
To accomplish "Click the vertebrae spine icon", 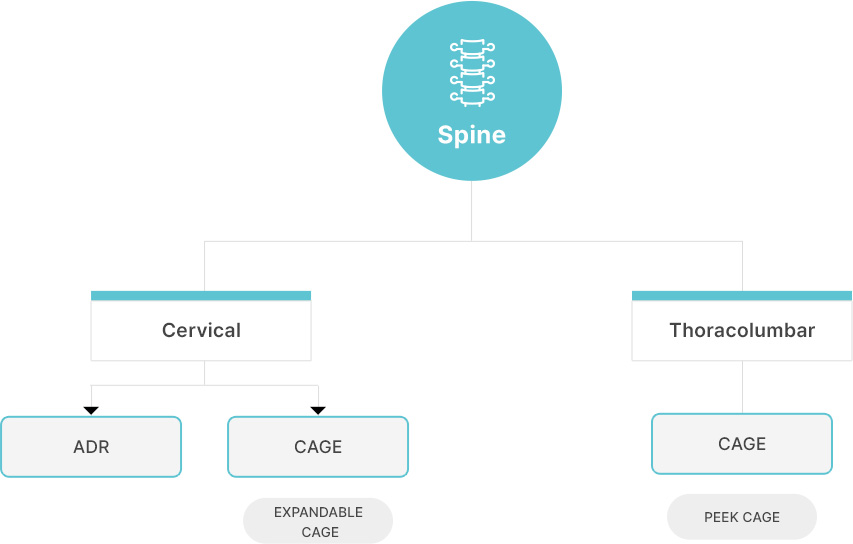I will click(472, 72).
